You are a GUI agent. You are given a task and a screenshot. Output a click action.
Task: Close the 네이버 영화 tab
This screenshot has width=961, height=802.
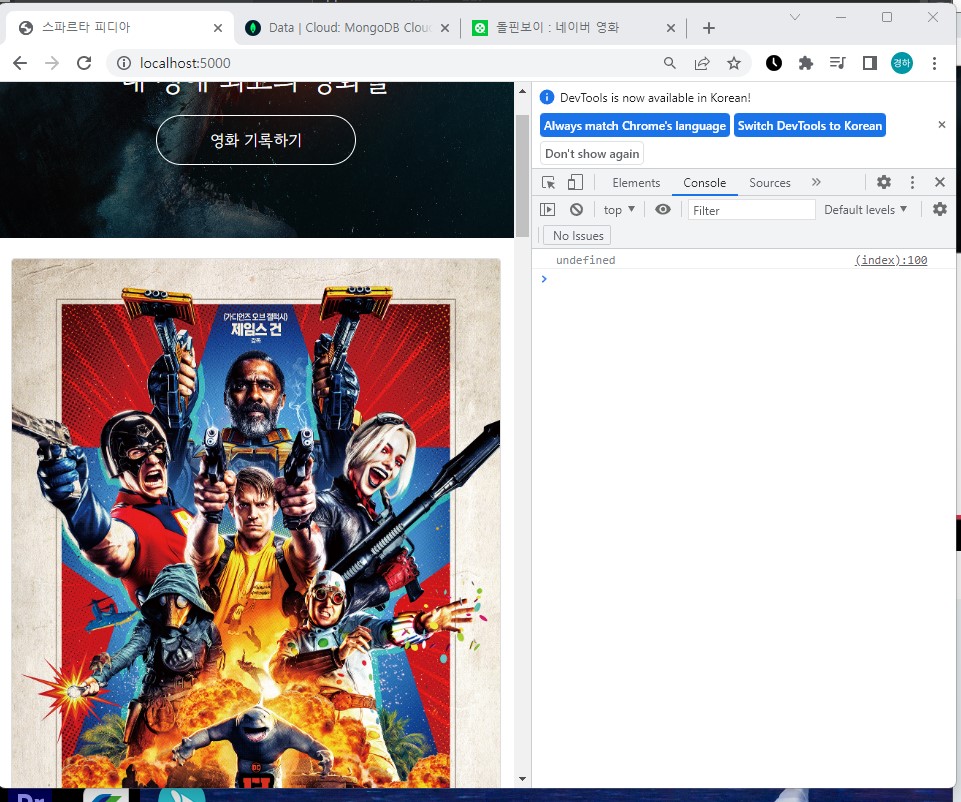[670, 28]
